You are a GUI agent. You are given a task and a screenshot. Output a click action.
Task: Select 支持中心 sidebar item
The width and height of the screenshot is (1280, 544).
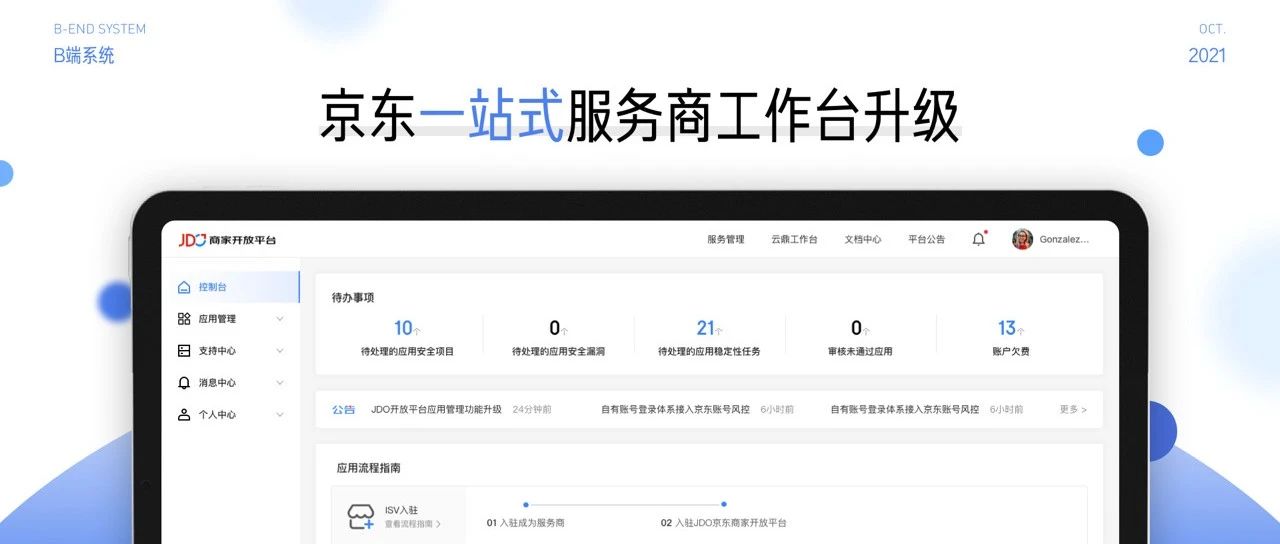click(230, 351)
